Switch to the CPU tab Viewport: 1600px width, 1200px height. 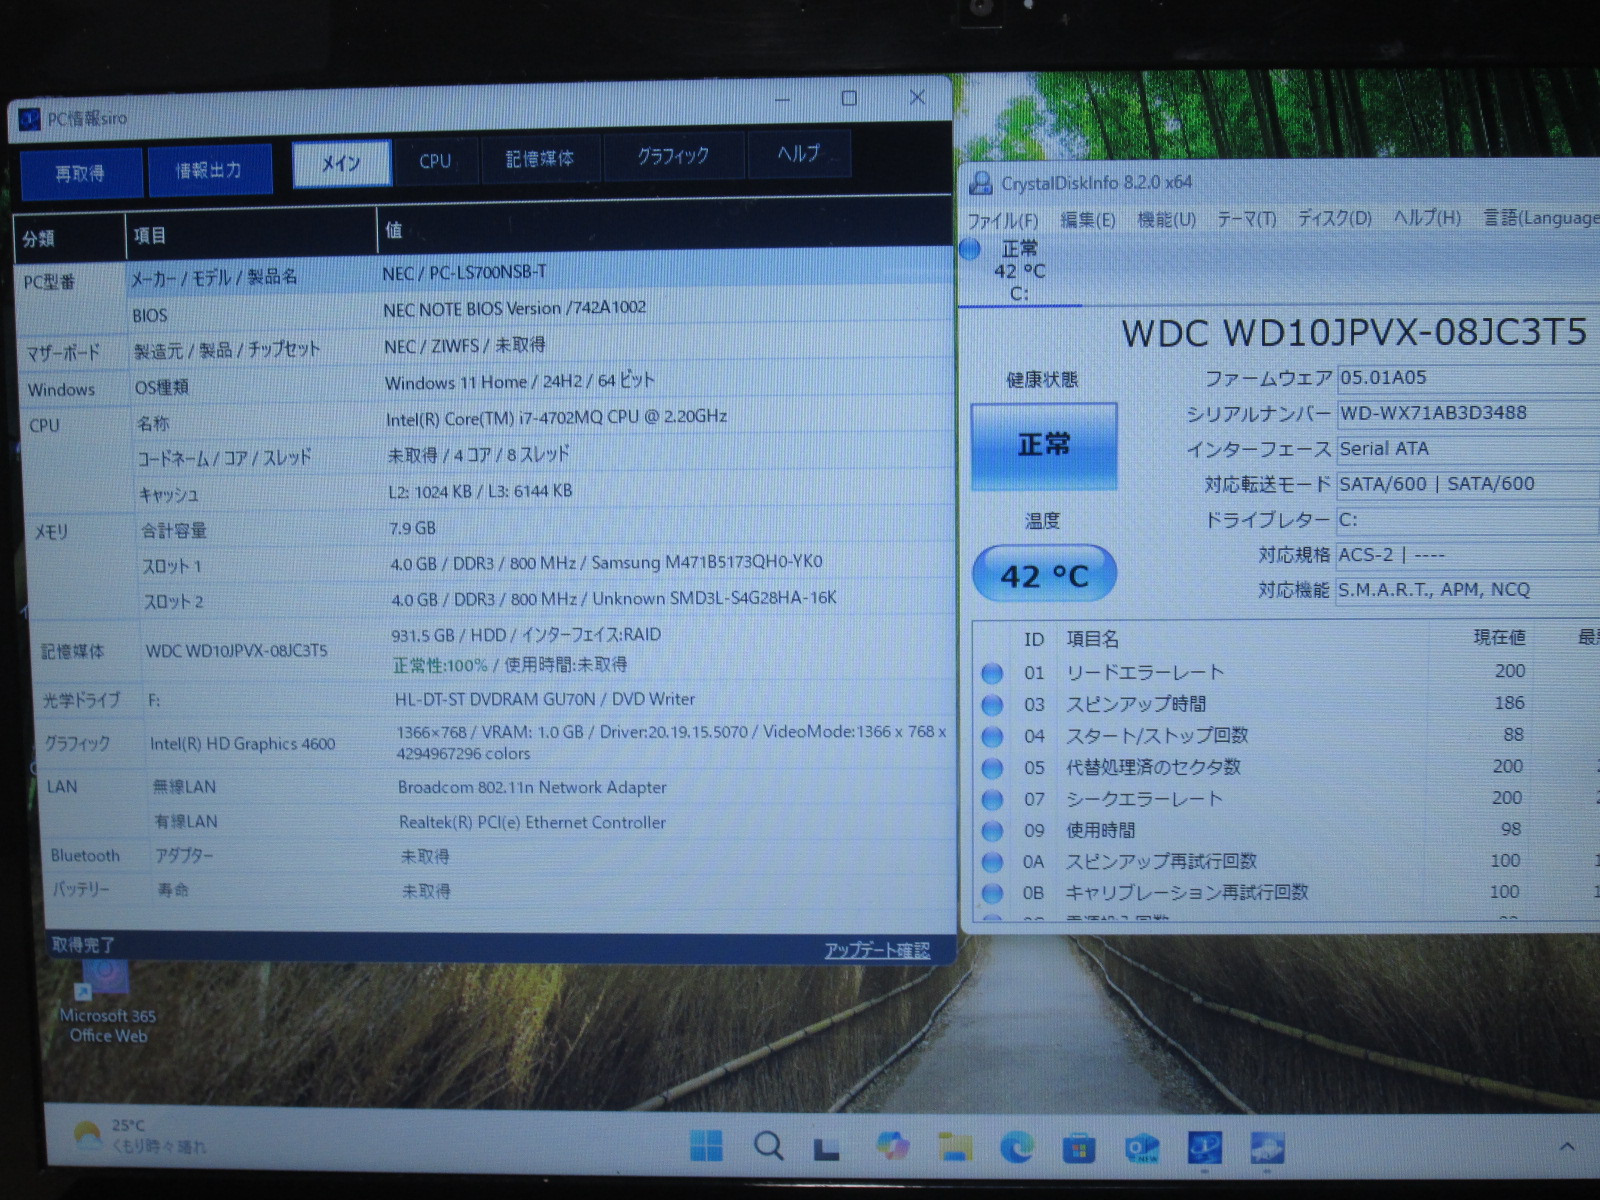435,161
